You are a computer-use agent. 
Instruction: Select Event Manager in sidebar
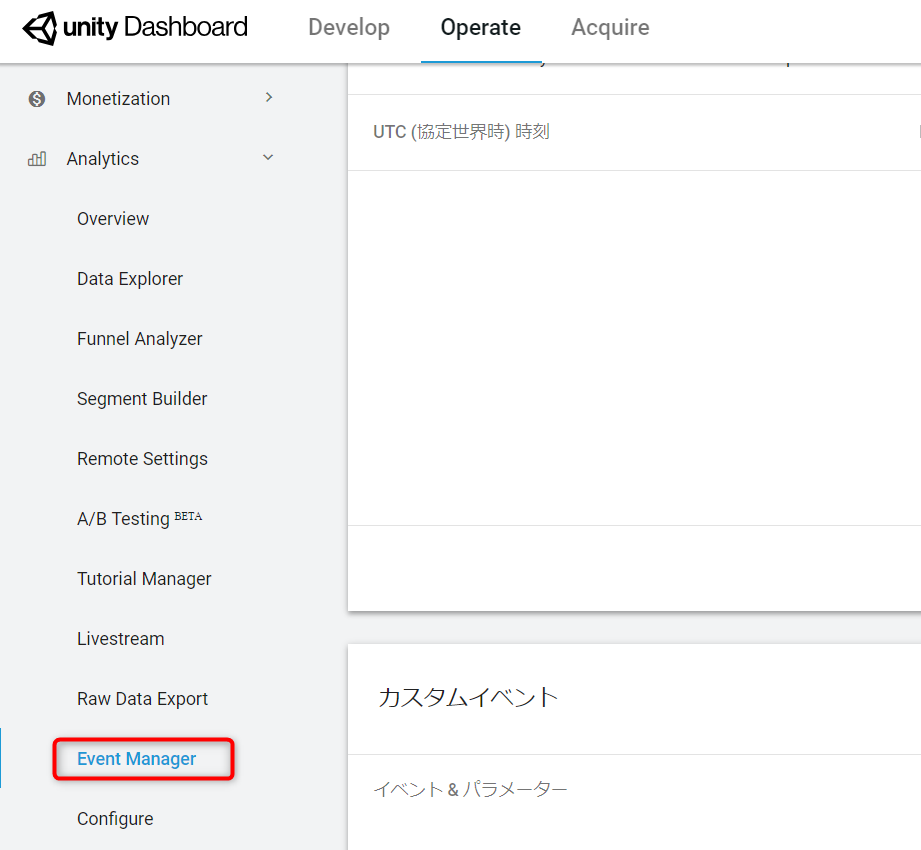pos(136,758)
